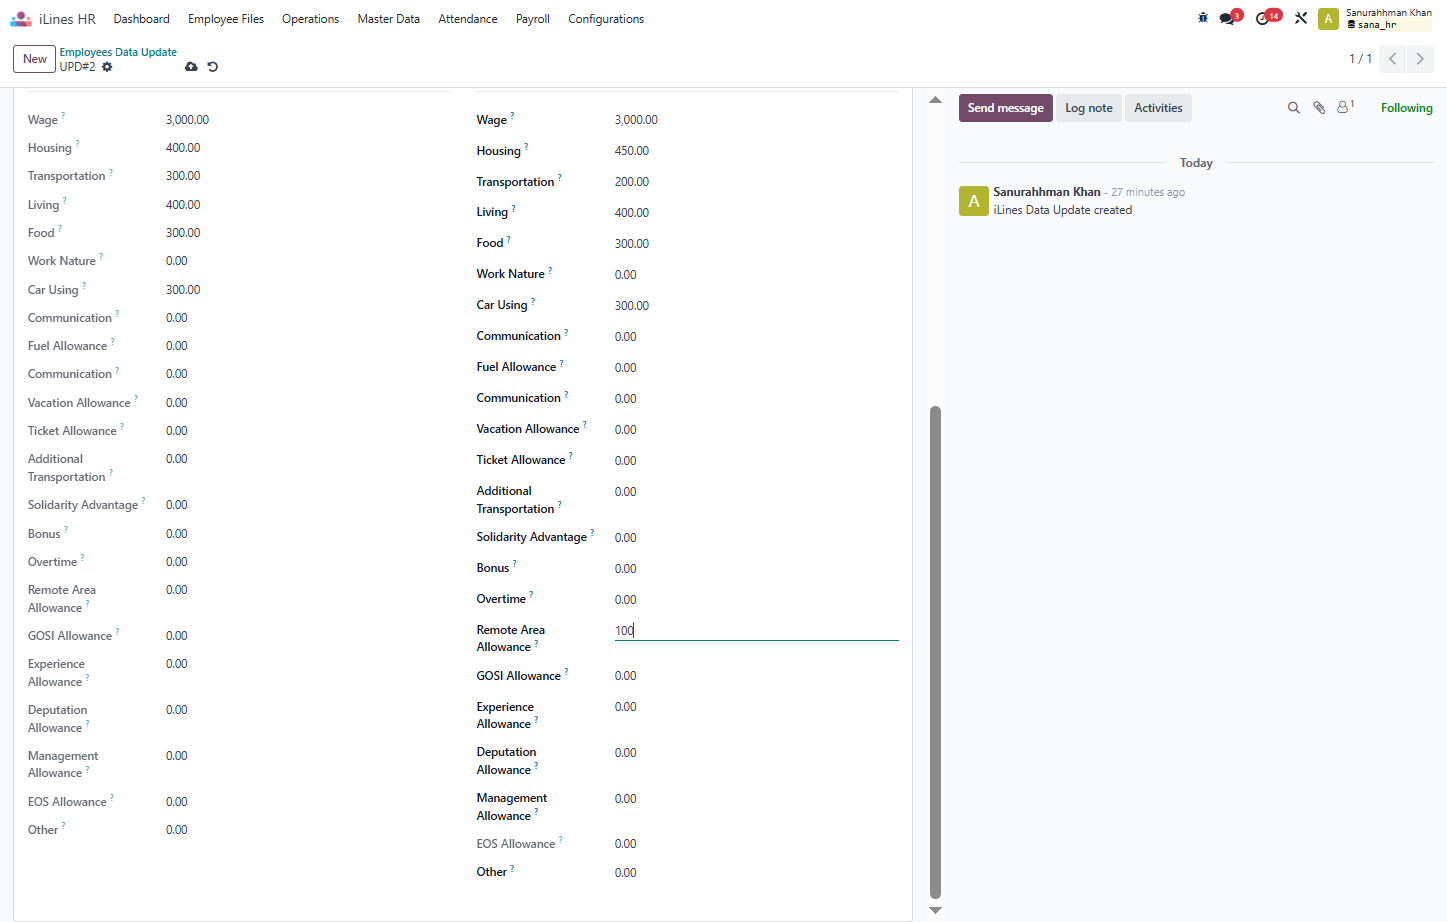The width and height of the screenshot is (1447, 922).
Task: Click the Following button
Action: [1407, 108]
